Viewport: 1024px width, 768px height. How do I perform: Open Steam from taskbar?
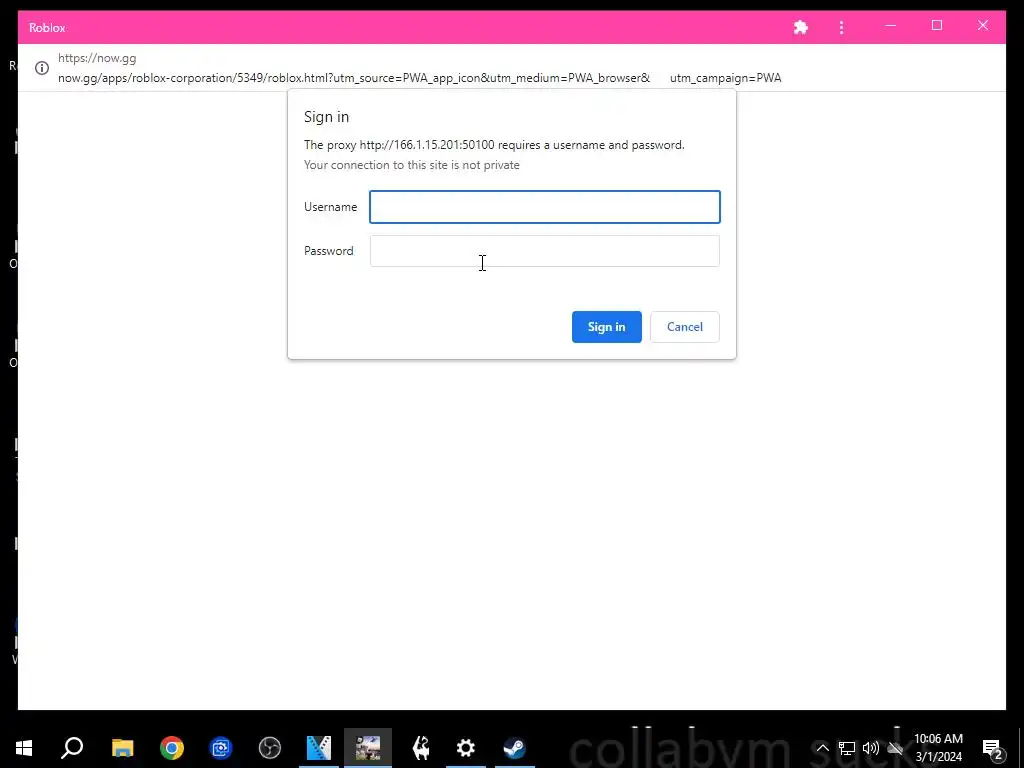click(515, 748)
